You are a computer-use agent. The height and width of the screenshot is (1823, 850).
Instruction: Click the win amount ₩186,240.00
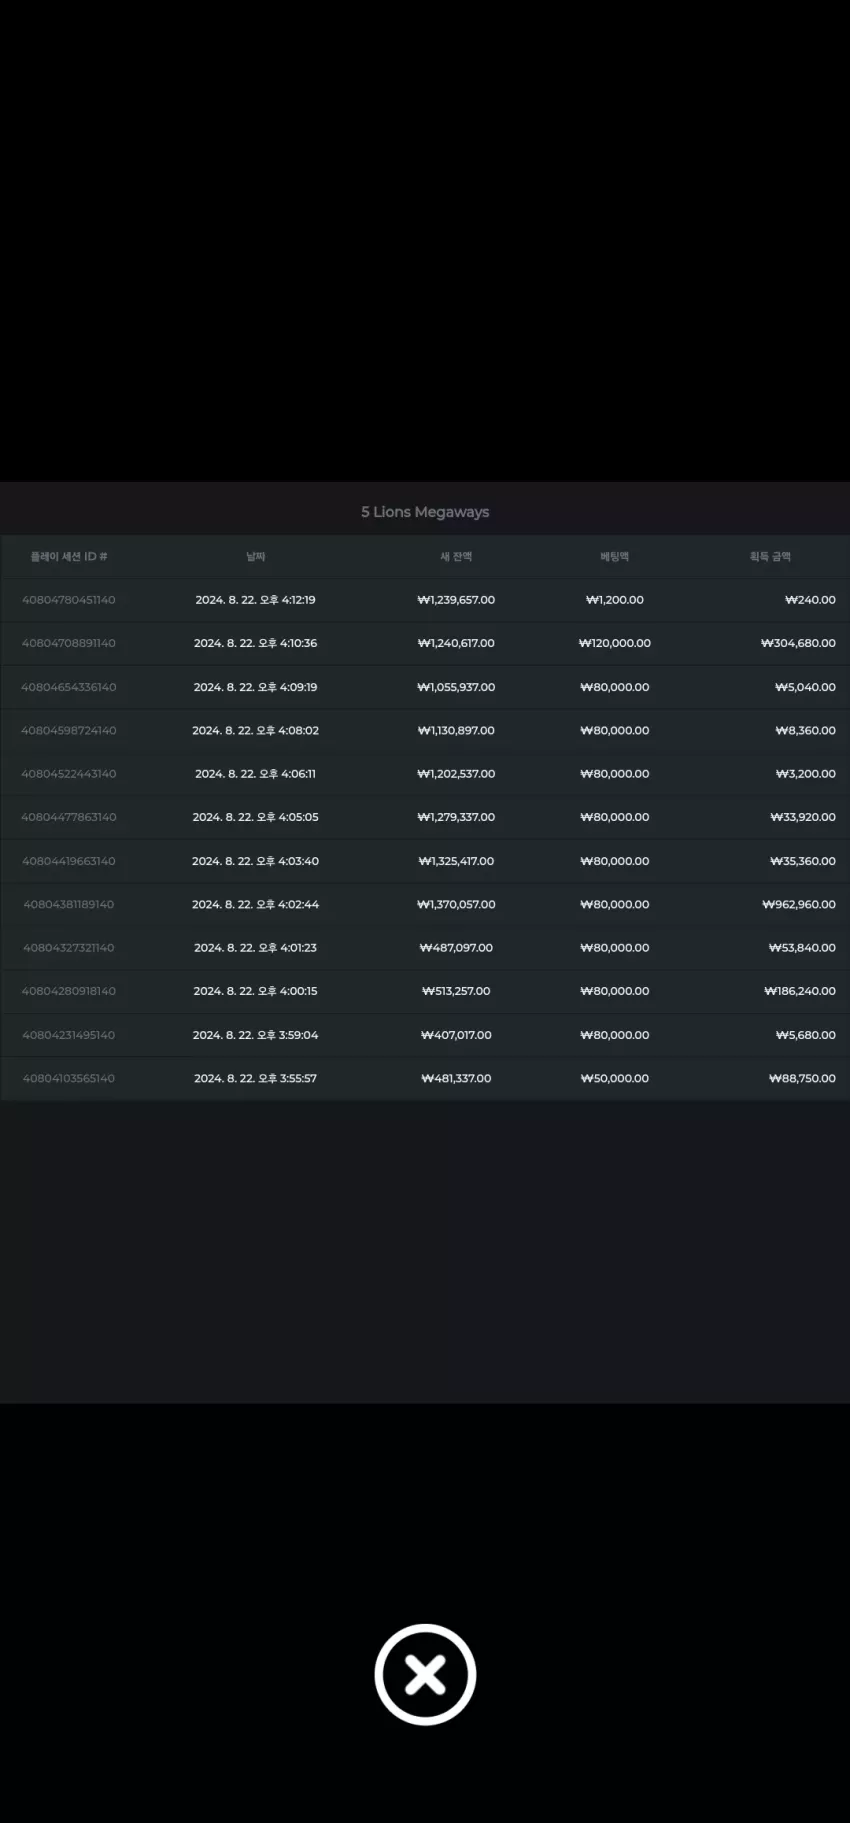(x=800, y=991)
